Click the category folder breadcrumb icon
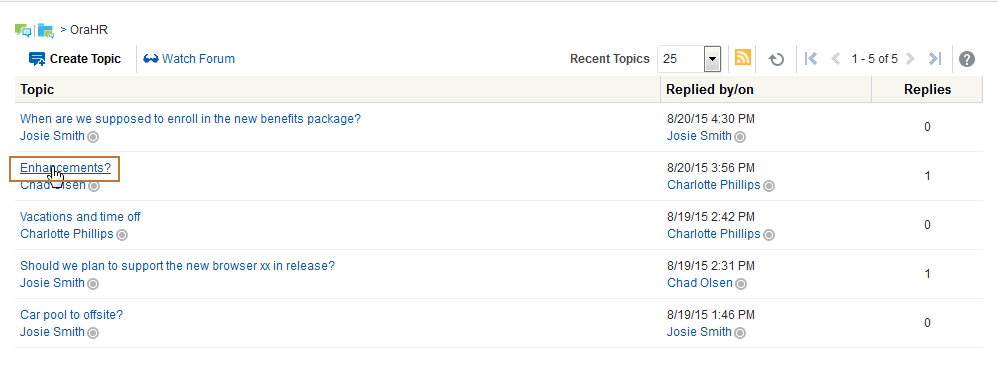 pos(45,30)
